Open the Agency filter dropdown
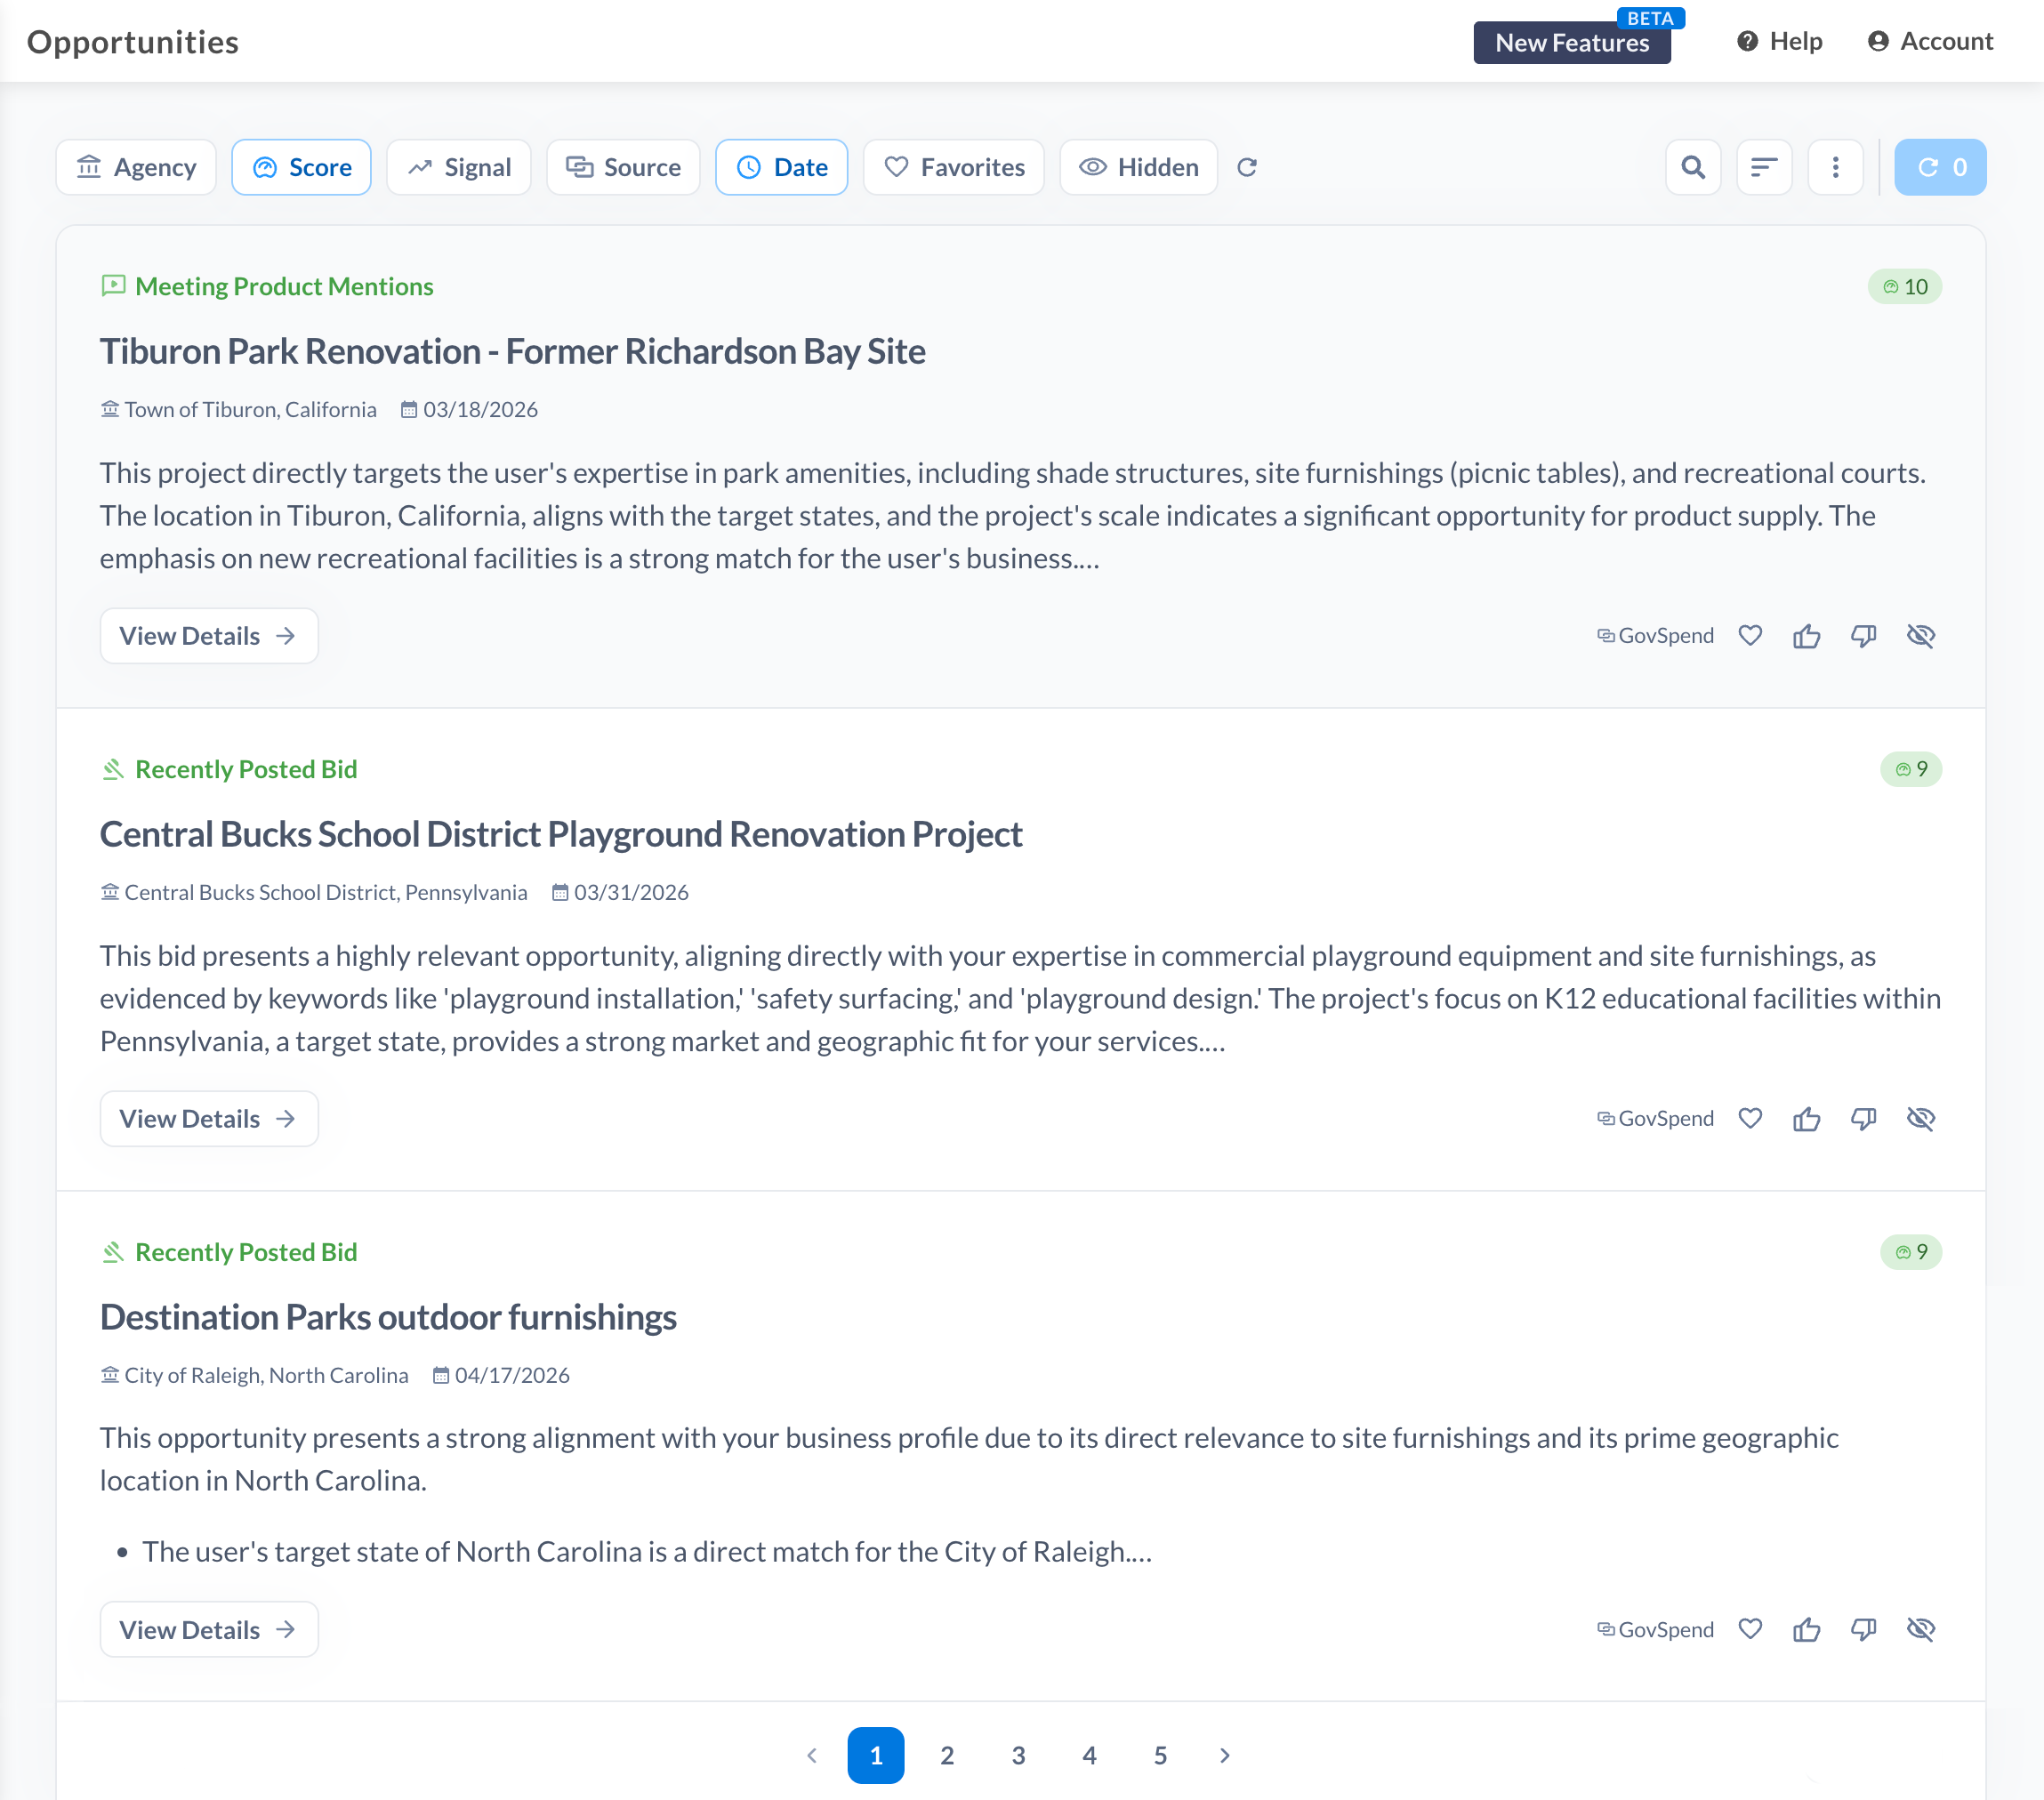This screenshot has height=1800, width=2044. coord(136,167)
